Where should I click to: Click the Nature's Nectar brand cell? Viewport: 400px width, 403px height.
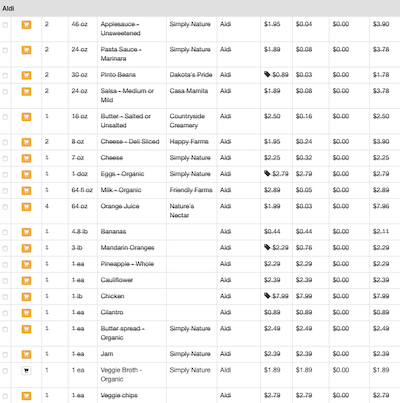(x=182, y=211)
